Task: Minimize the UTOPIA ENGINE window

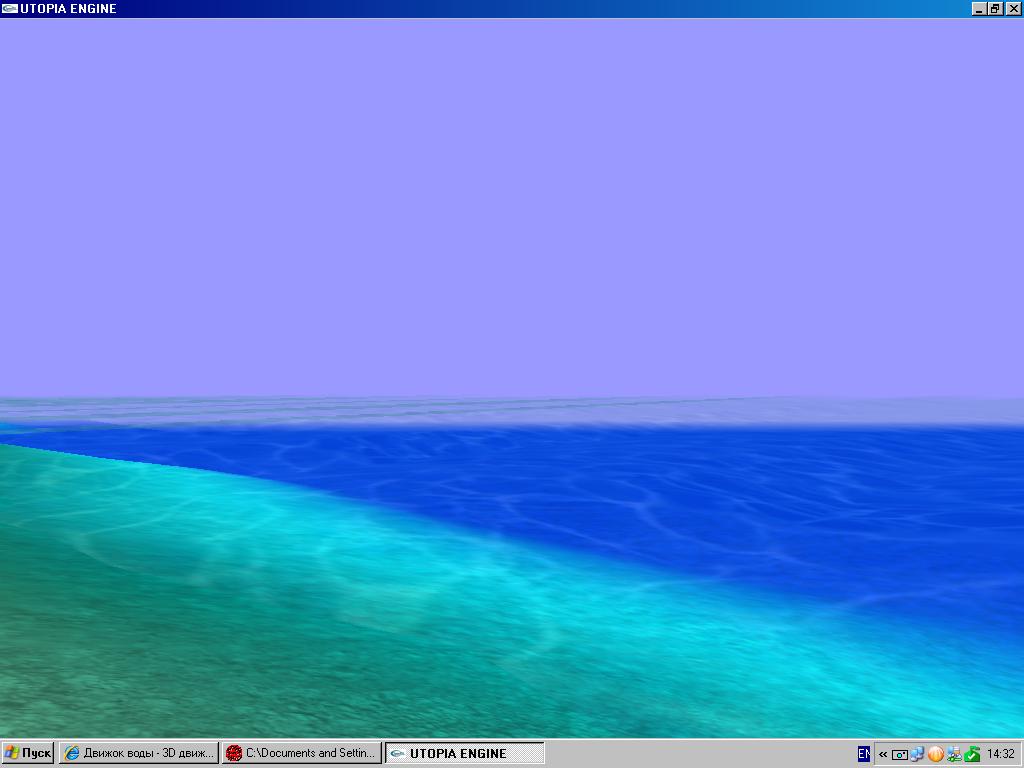Action: tap(978, 8)
